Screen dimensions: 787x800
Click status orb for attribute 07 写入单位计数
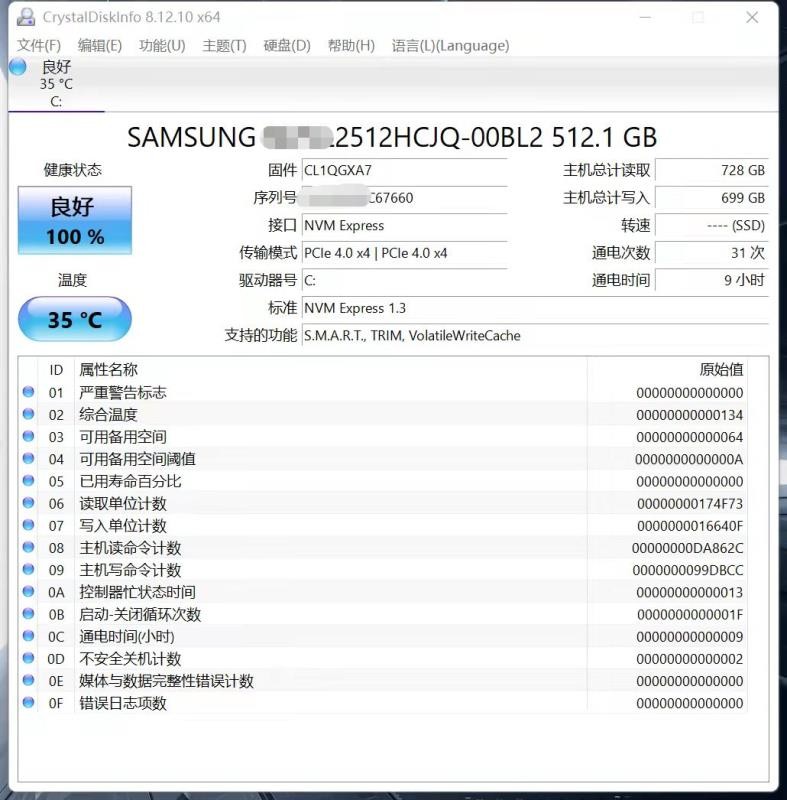29,525
